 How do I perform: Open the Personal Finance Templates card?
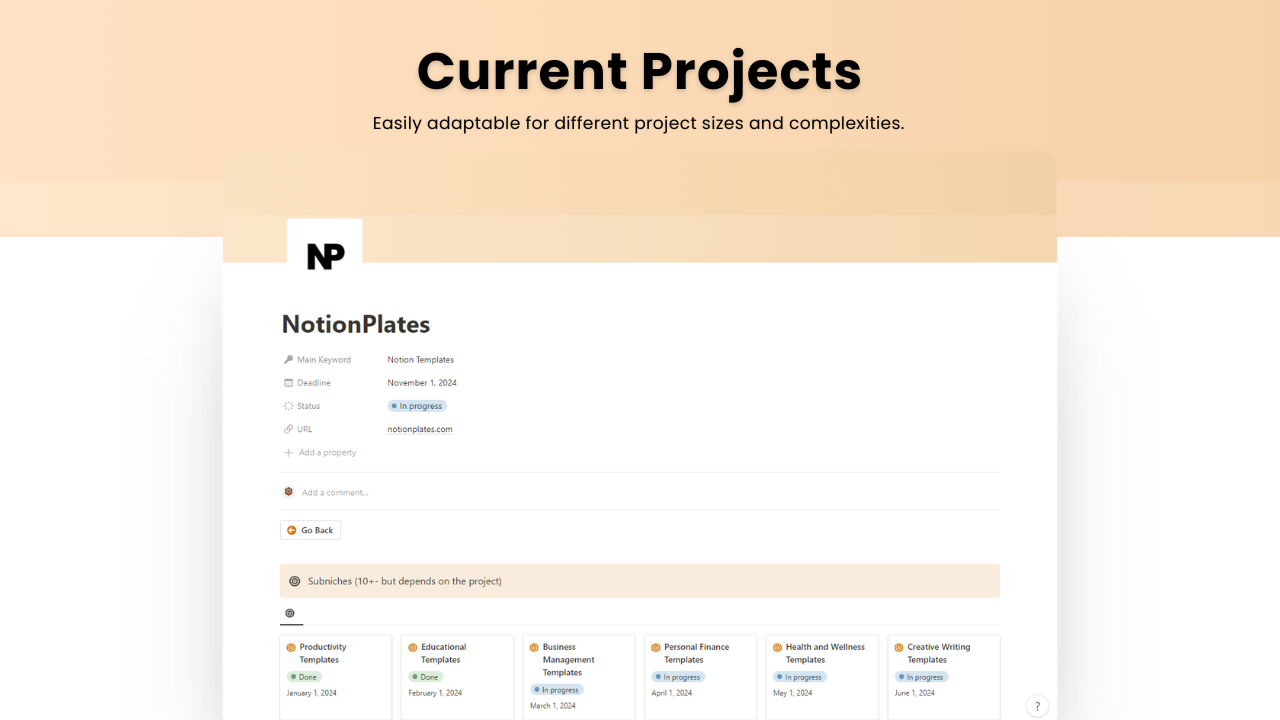pos(700,677)
